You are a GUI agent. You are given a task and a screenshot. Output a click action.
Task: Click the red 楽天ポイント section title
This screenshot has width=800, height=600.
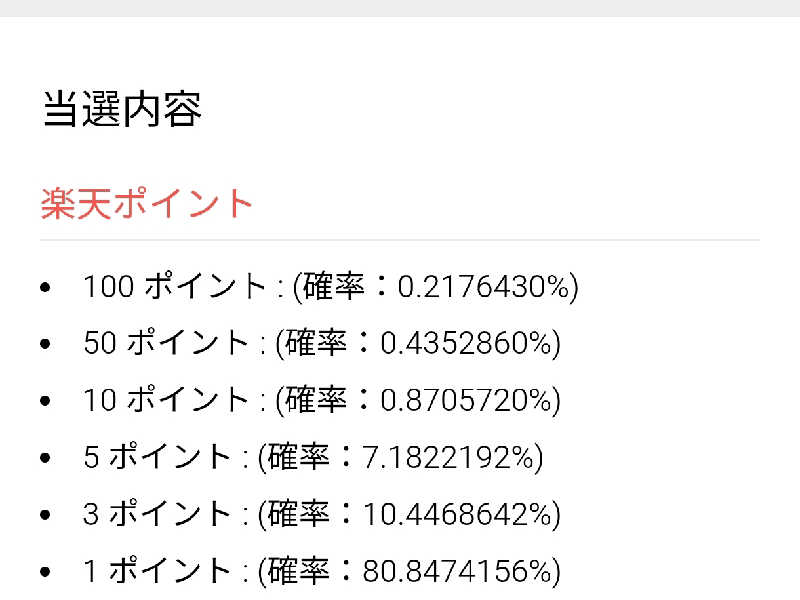pyautogui.click(x=147, y=204)
